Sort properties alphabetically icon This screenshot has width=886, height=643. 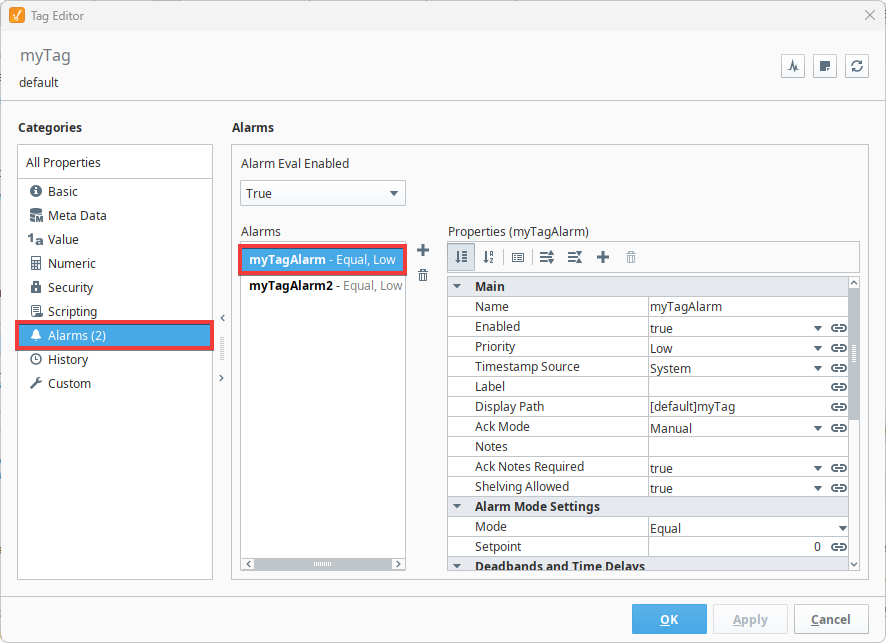pos(489,258)
